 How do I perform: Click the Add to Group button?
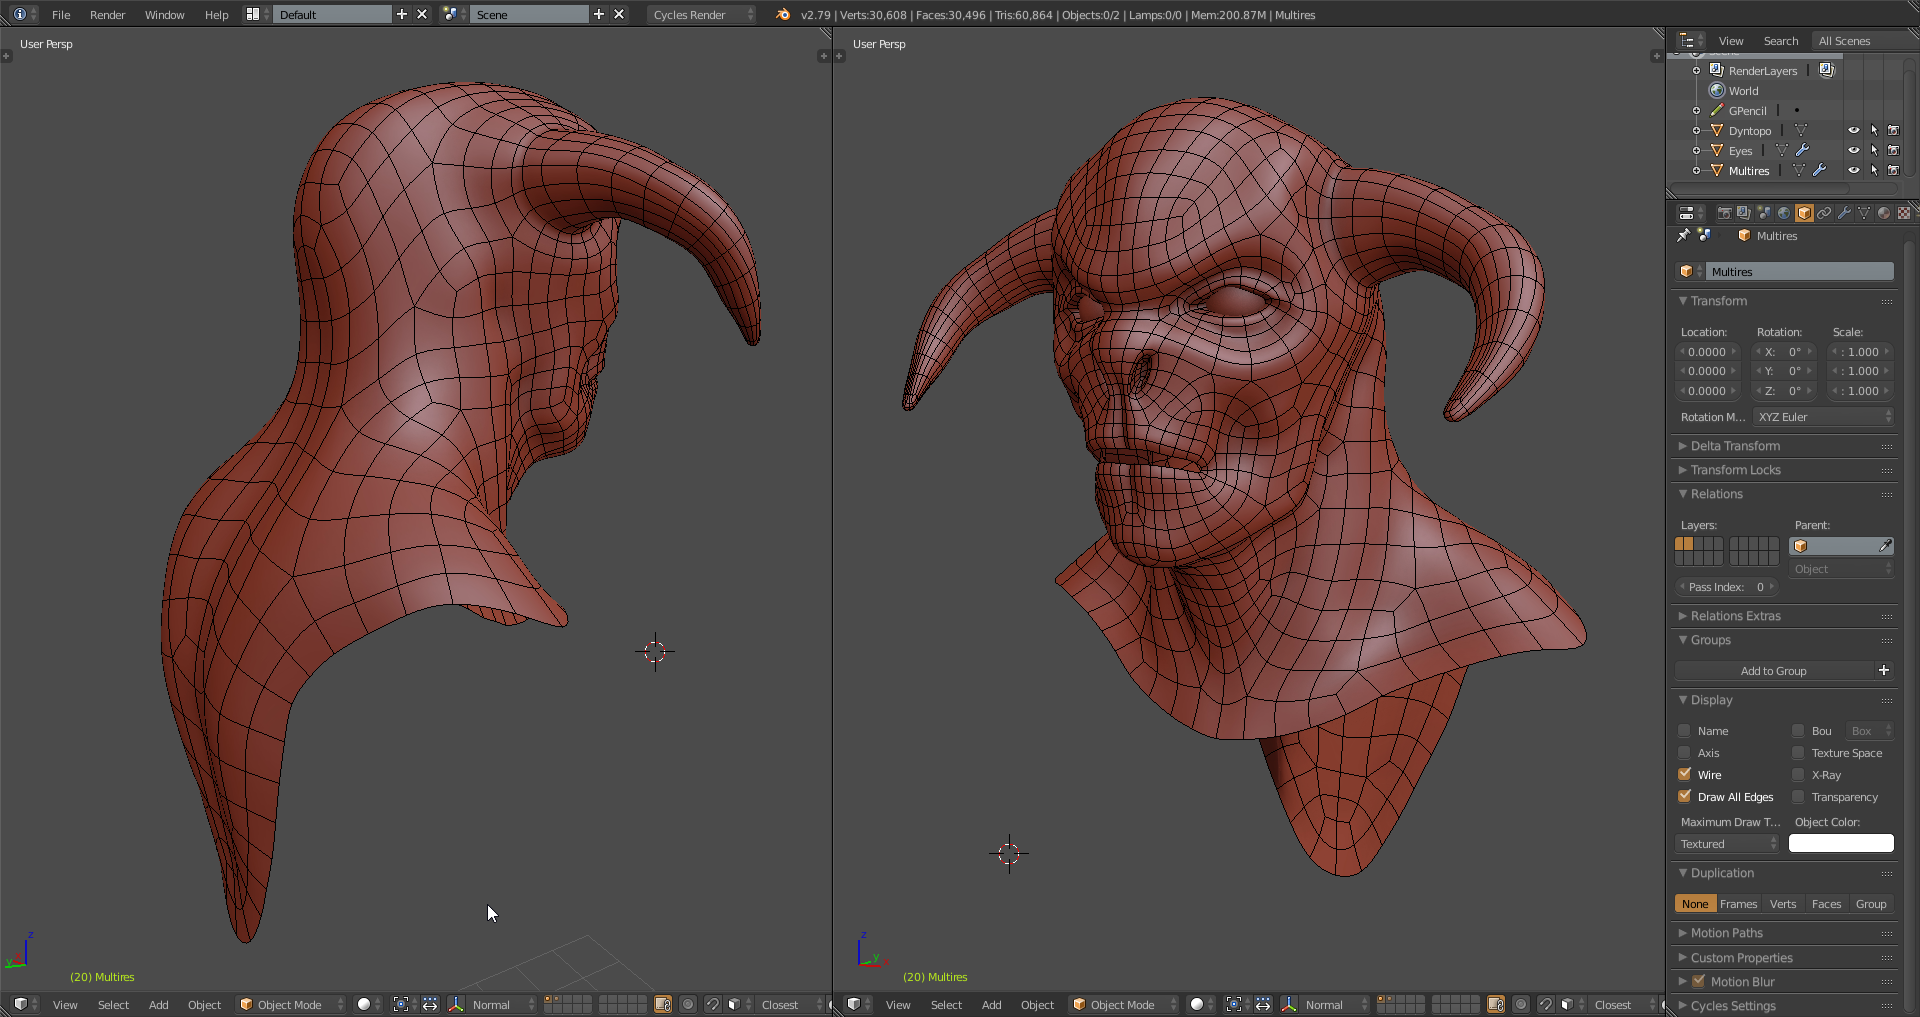tap(1773, 671)
